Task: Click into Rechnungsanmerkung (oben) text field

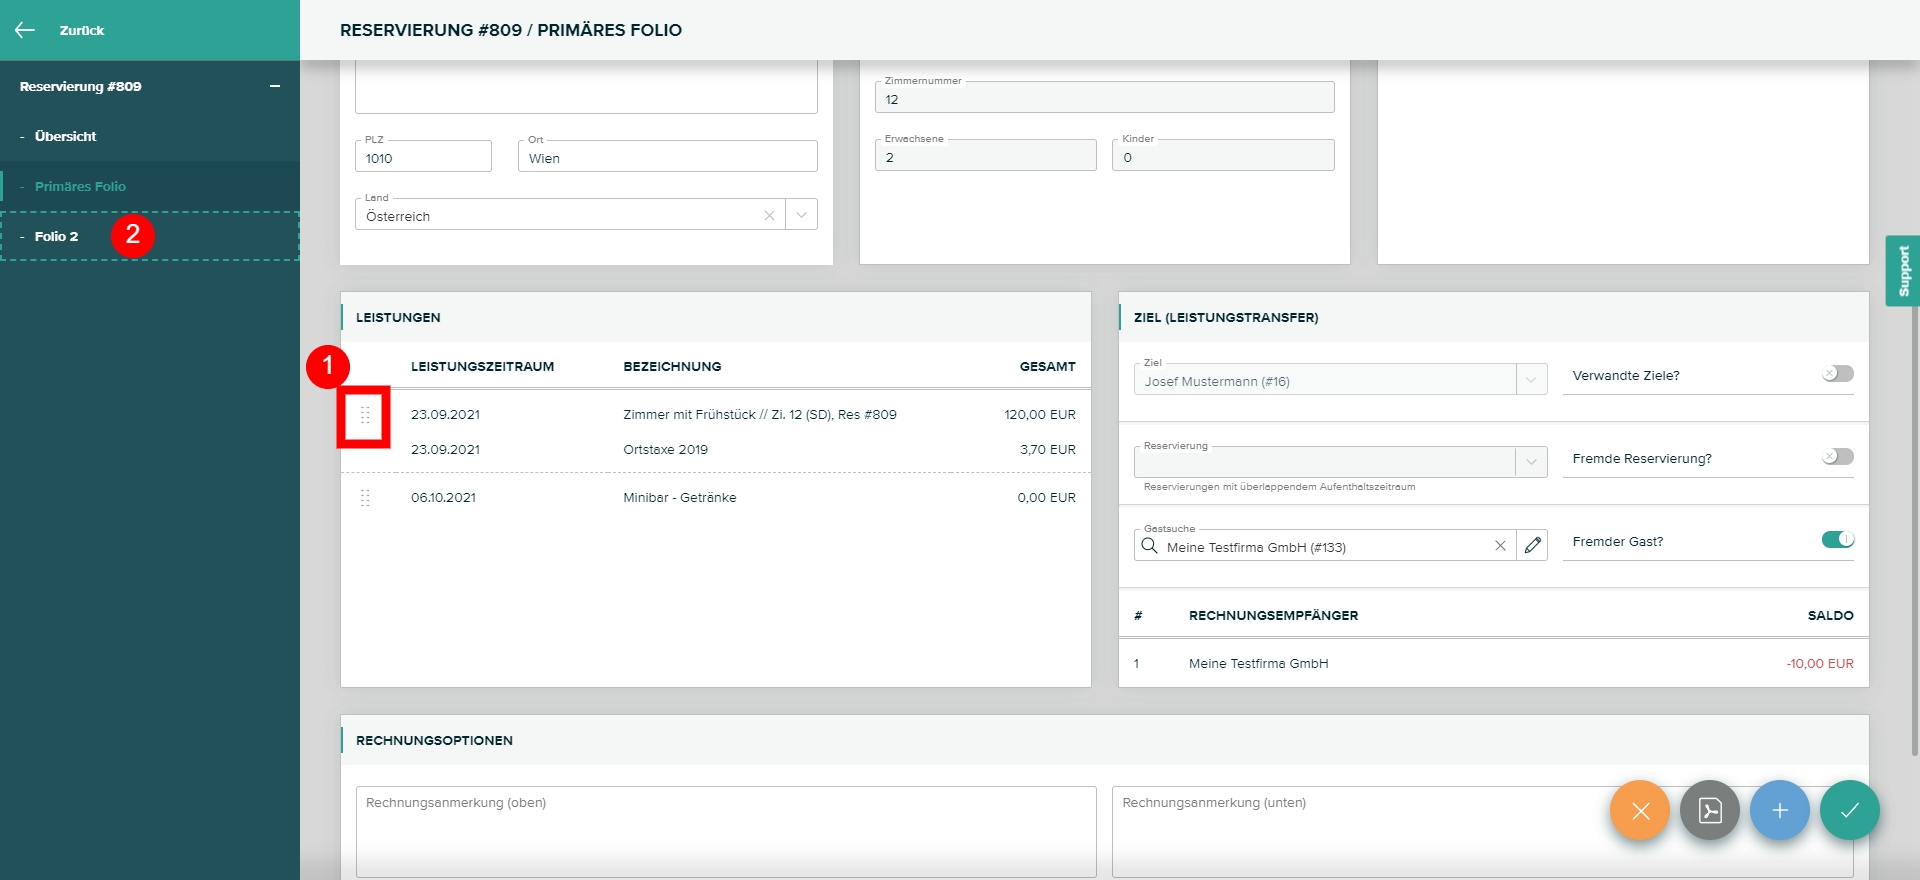Action: click(726, 832)
